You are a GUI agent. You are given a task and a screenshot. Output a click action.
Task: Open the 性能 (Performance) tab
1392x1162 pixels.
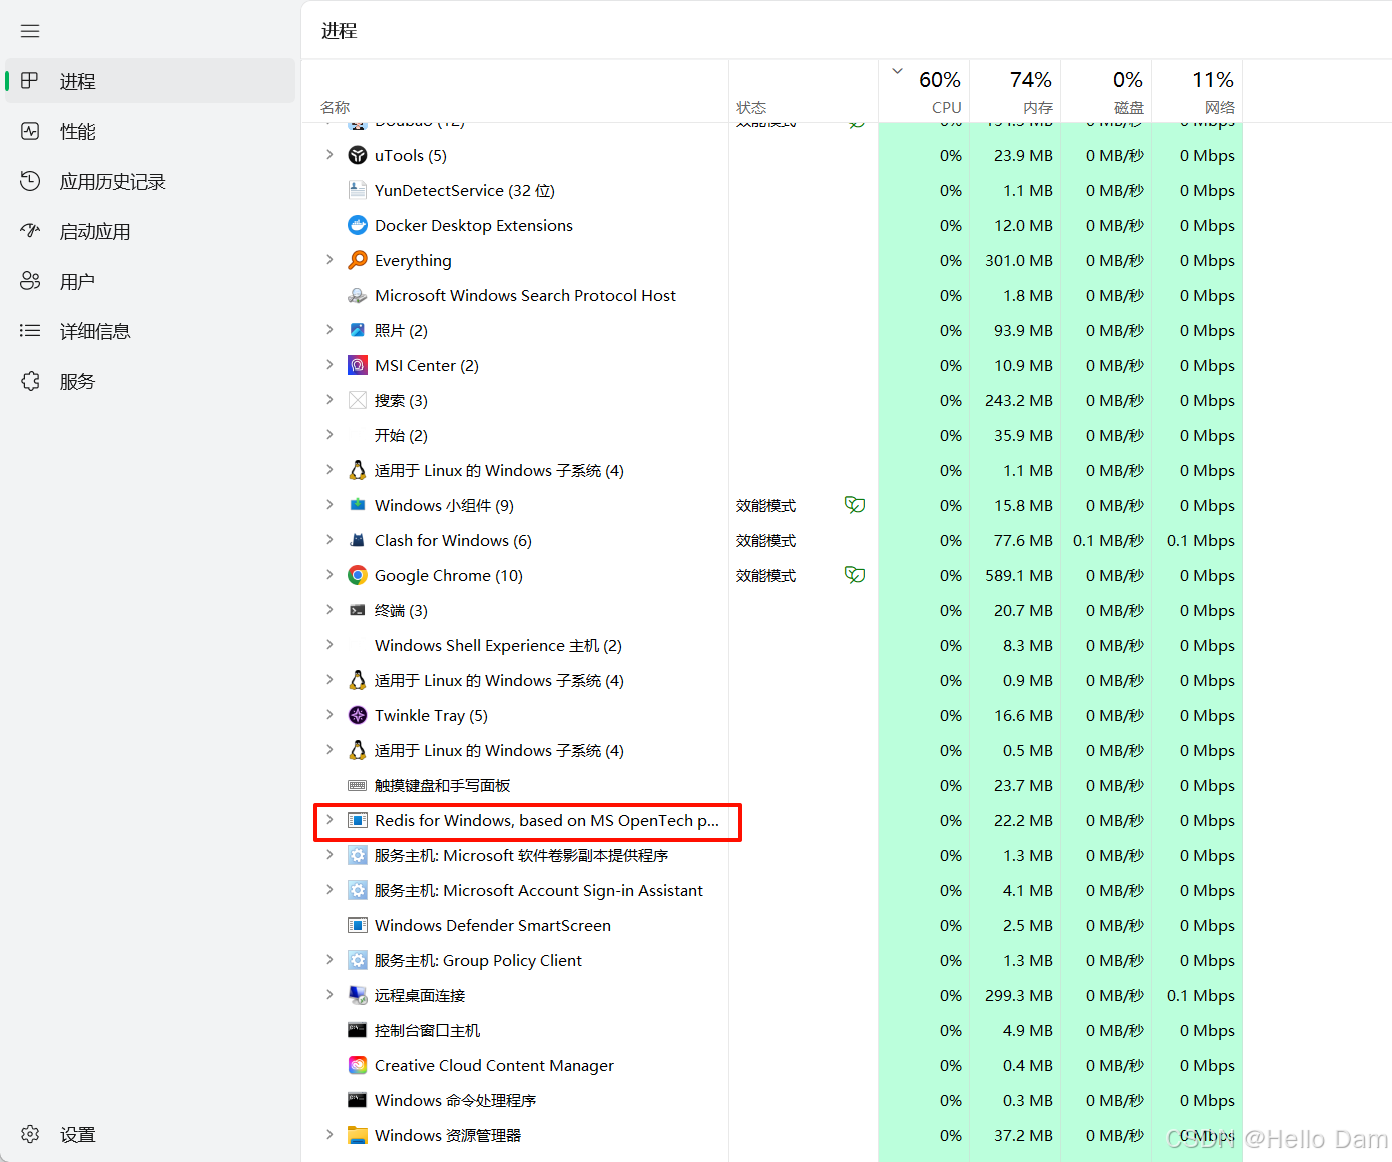[x=77, y=132]
